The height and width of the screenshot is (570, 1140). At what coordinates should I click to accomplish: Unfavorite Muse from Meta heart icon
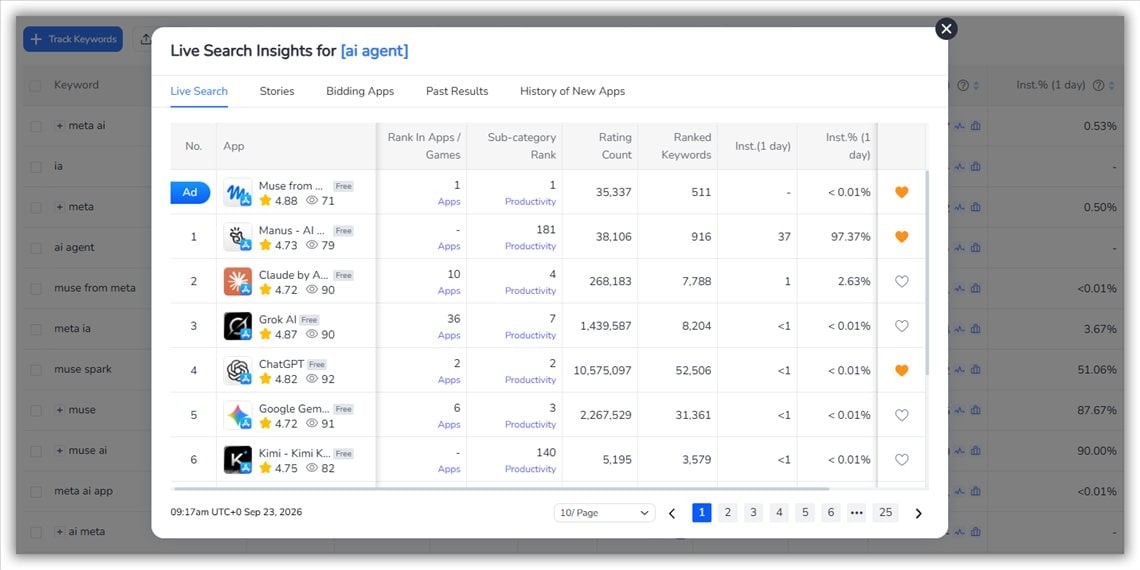[902, 193]
